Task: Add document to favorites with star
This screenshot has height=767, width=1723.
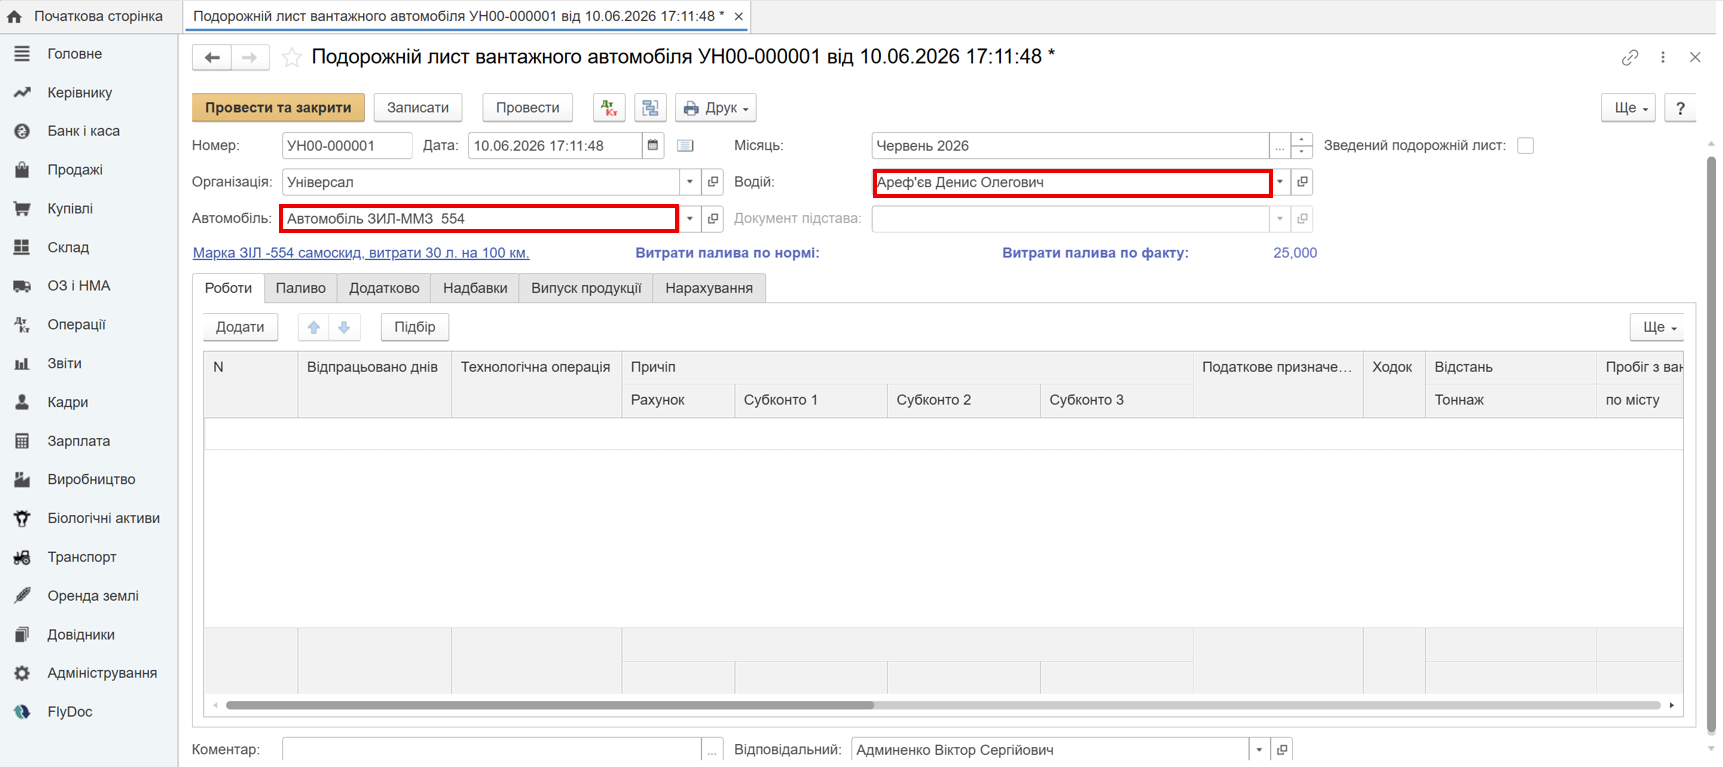Action: [291, 58]
